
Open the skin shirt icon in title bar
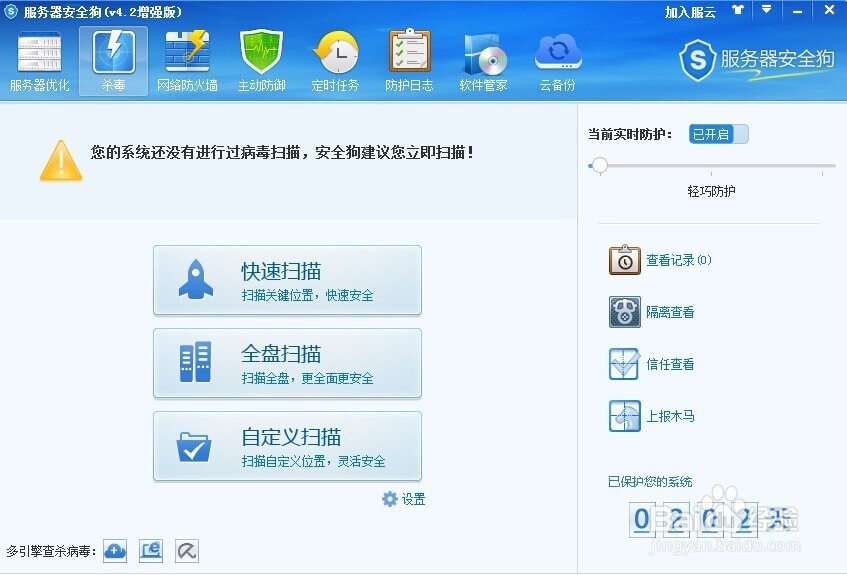[738, 10]
